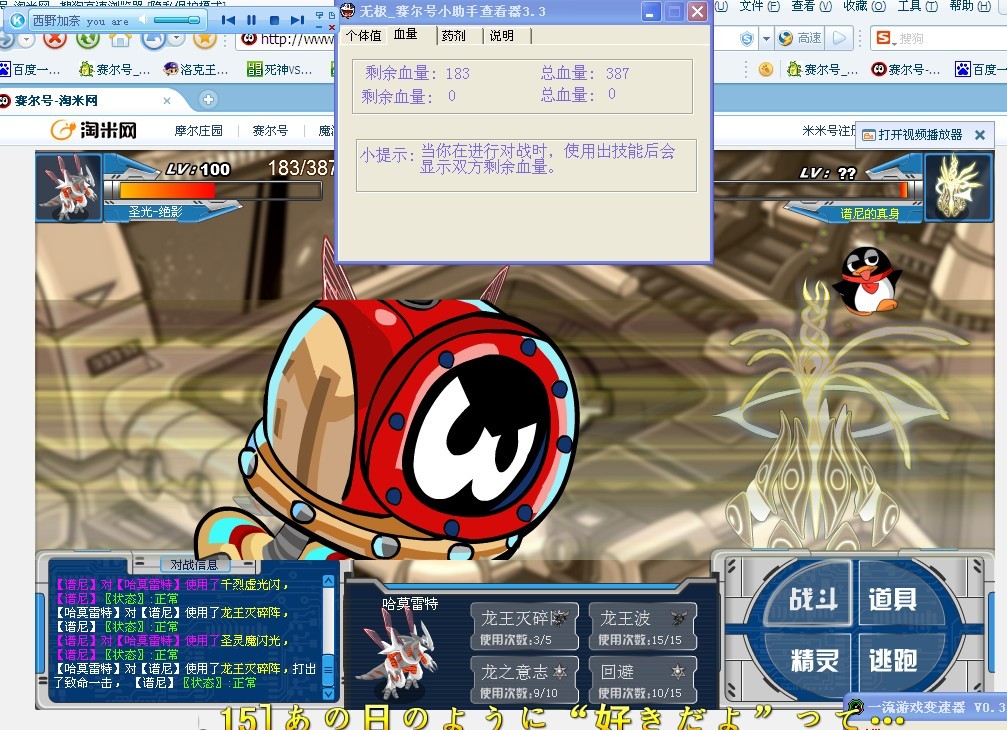This screenshot has height=730, width=1007.
Task: Click the 战斗 battle button
Action: click(x=813, y=599)
